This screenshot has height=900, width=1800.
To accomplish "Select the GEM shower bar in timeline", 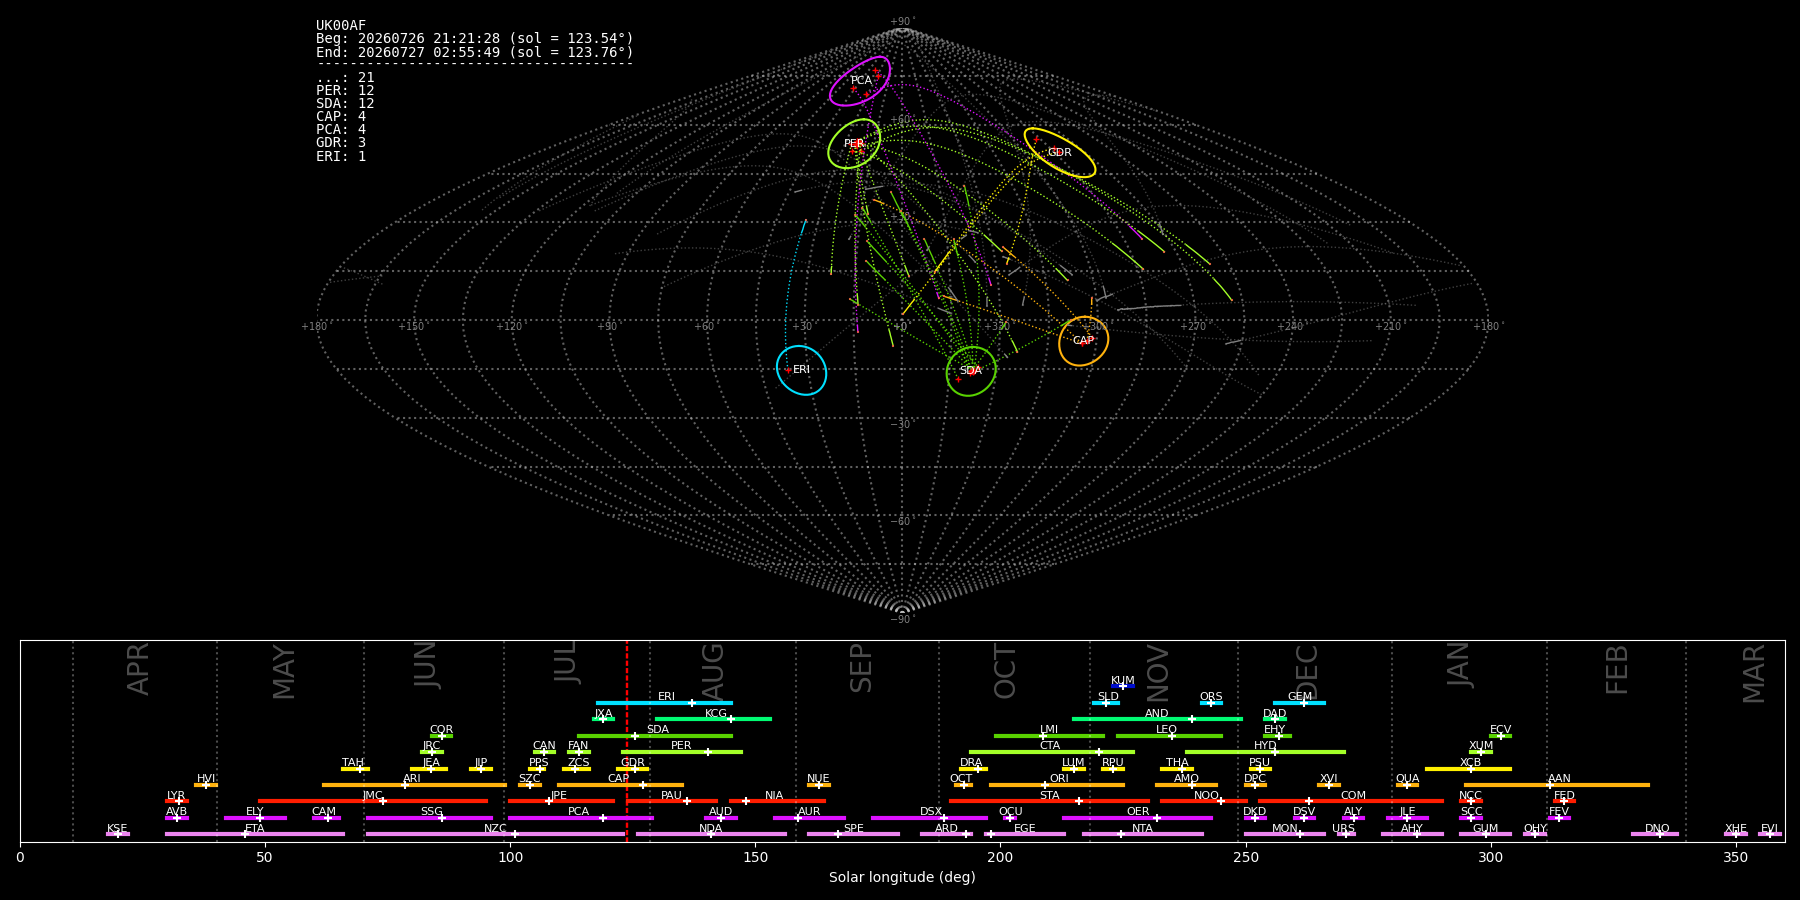I will click(x=1299, y=703).
